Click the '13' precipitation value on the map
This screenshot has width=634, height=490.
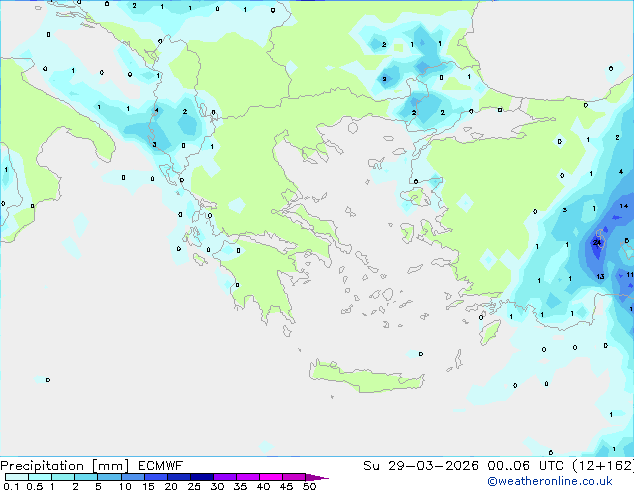pos(600,277)
